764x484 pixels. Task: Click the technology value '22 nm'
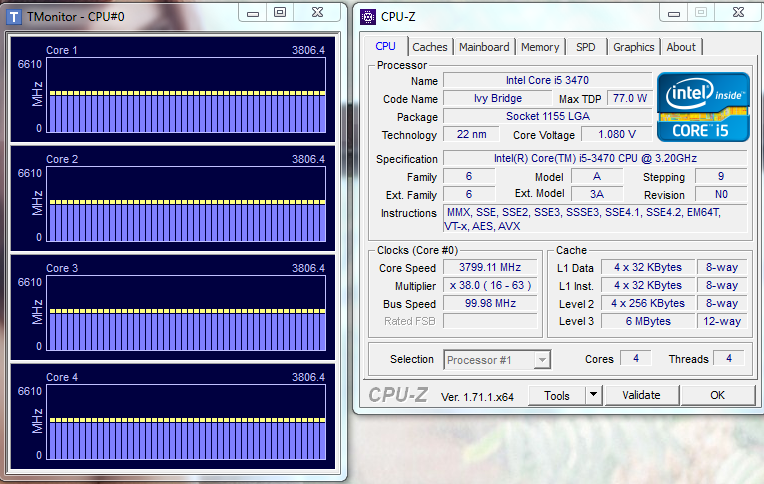coord(471,135)
